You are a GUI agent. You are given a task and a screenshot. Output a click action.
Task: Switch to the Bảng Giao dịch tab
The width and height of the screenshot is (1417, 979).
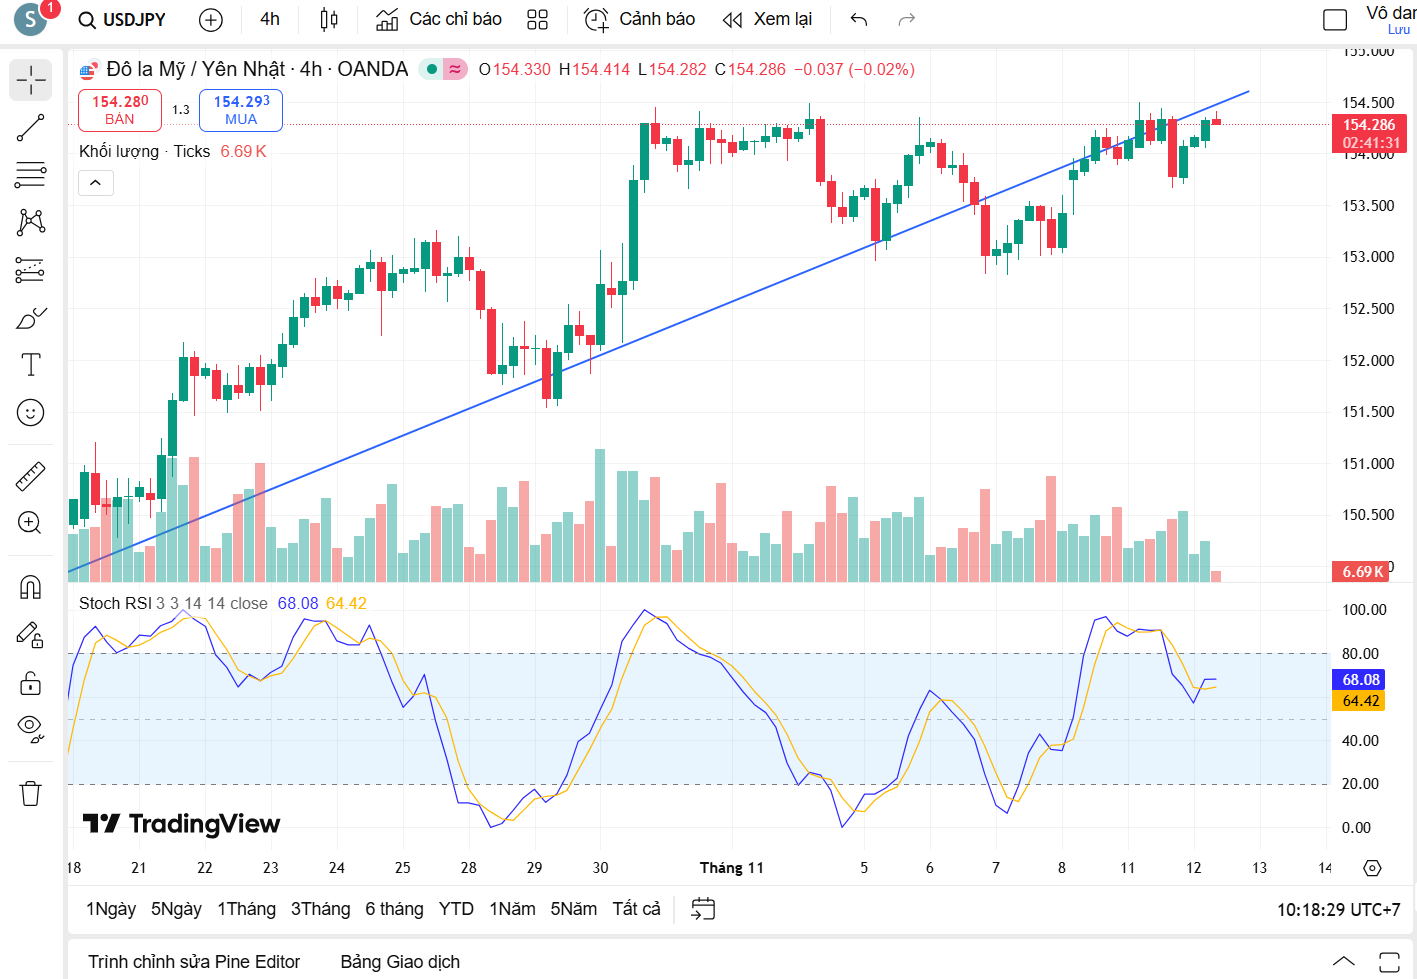(x=400, y=961)
